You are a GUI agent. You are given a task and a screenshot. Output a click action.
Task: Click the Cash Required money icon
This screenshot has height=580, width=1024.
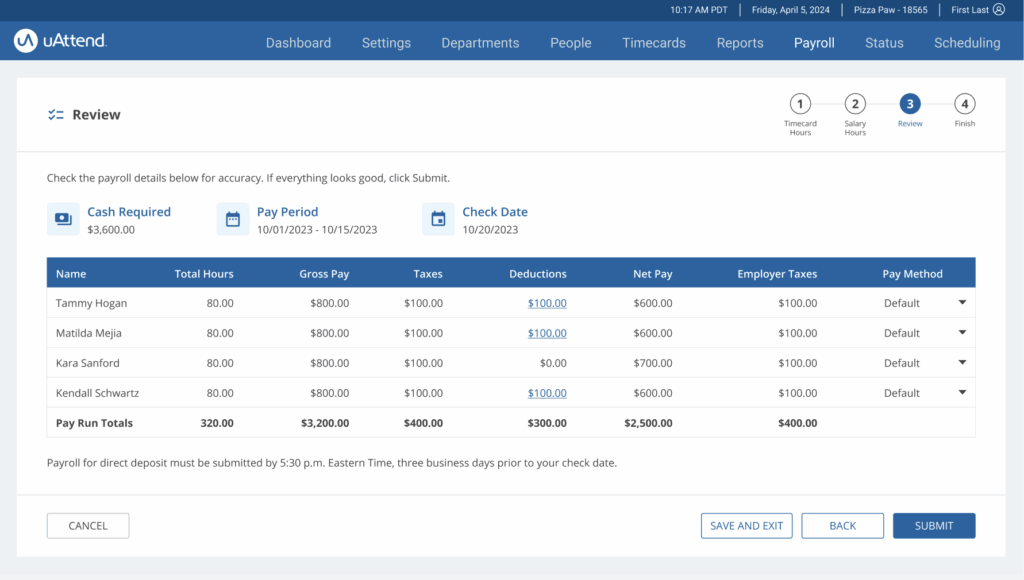[x=63, y=219]
